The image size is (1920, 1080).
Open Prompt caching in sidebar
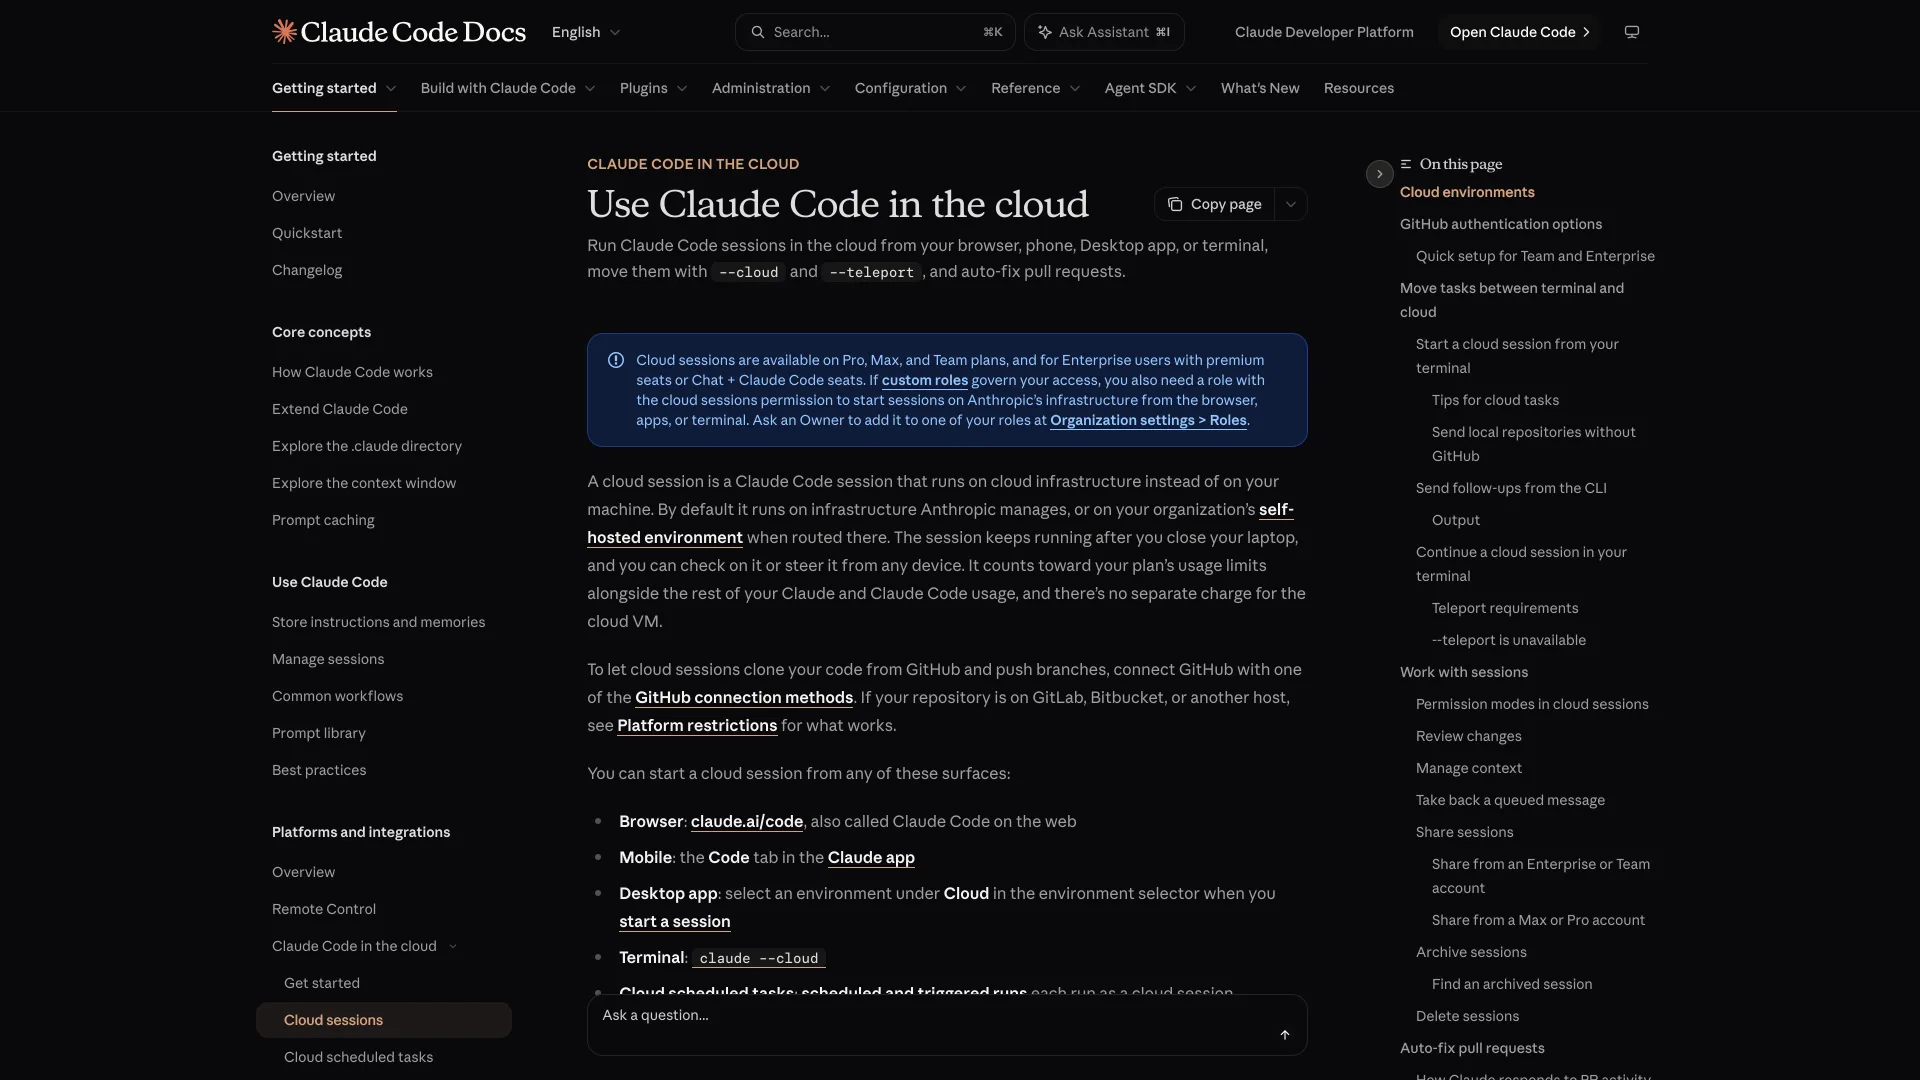[323, 520]
